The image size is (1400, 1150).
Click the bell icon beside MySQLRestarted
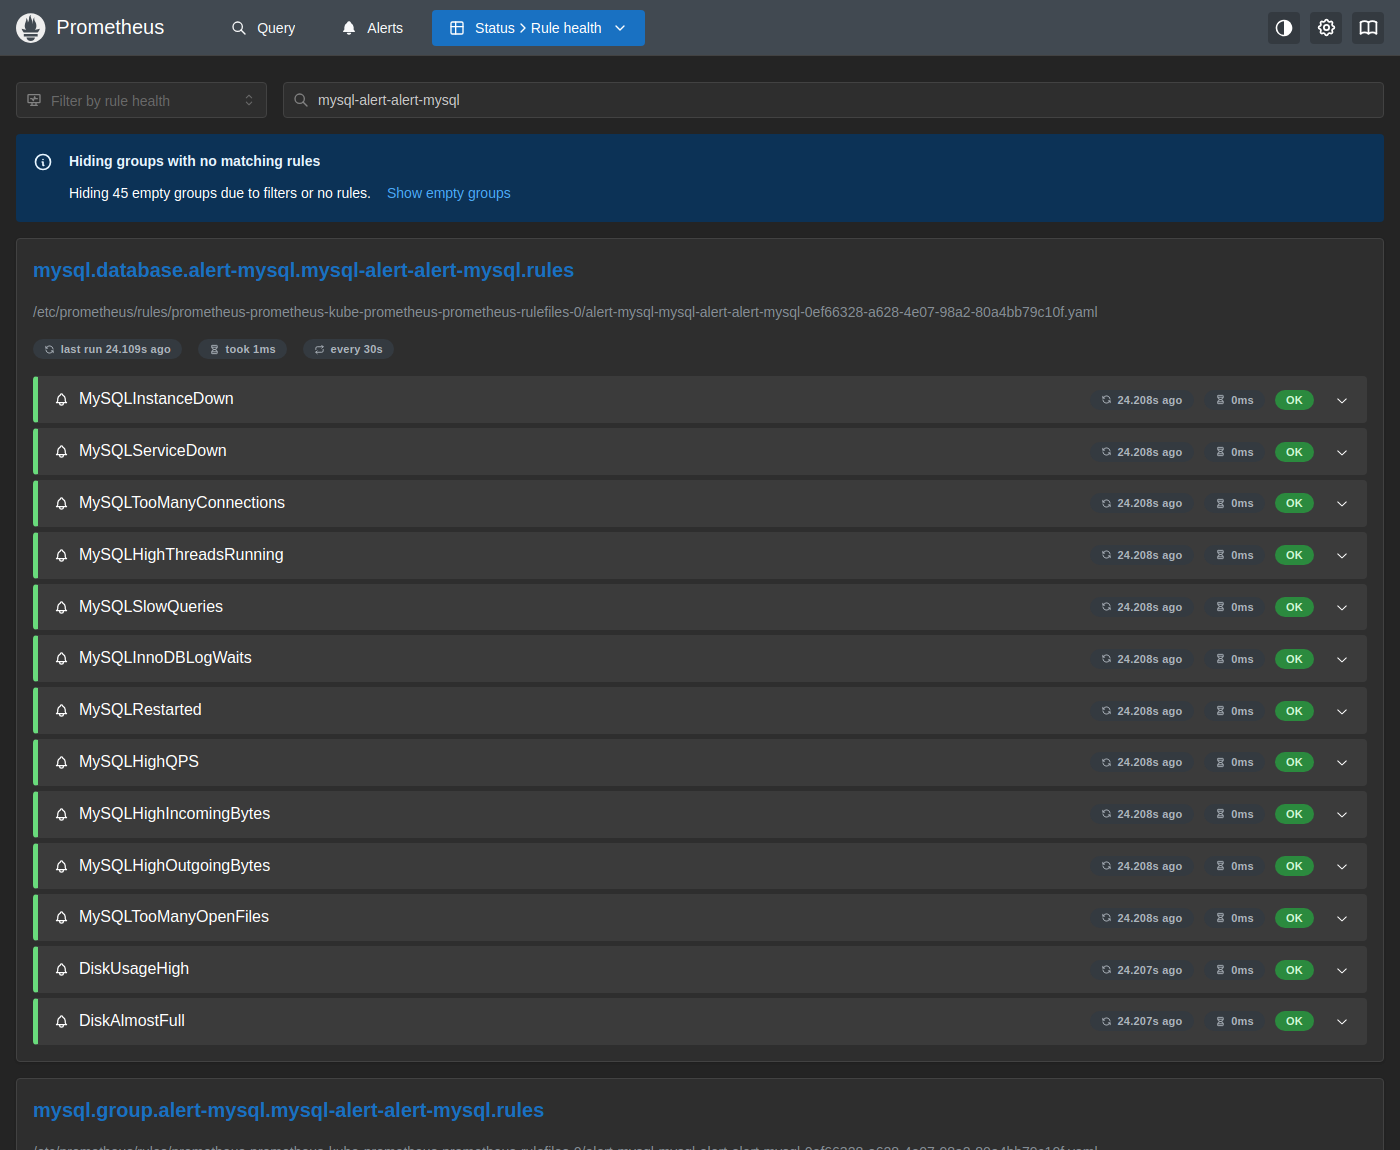(x=61, y=711)
